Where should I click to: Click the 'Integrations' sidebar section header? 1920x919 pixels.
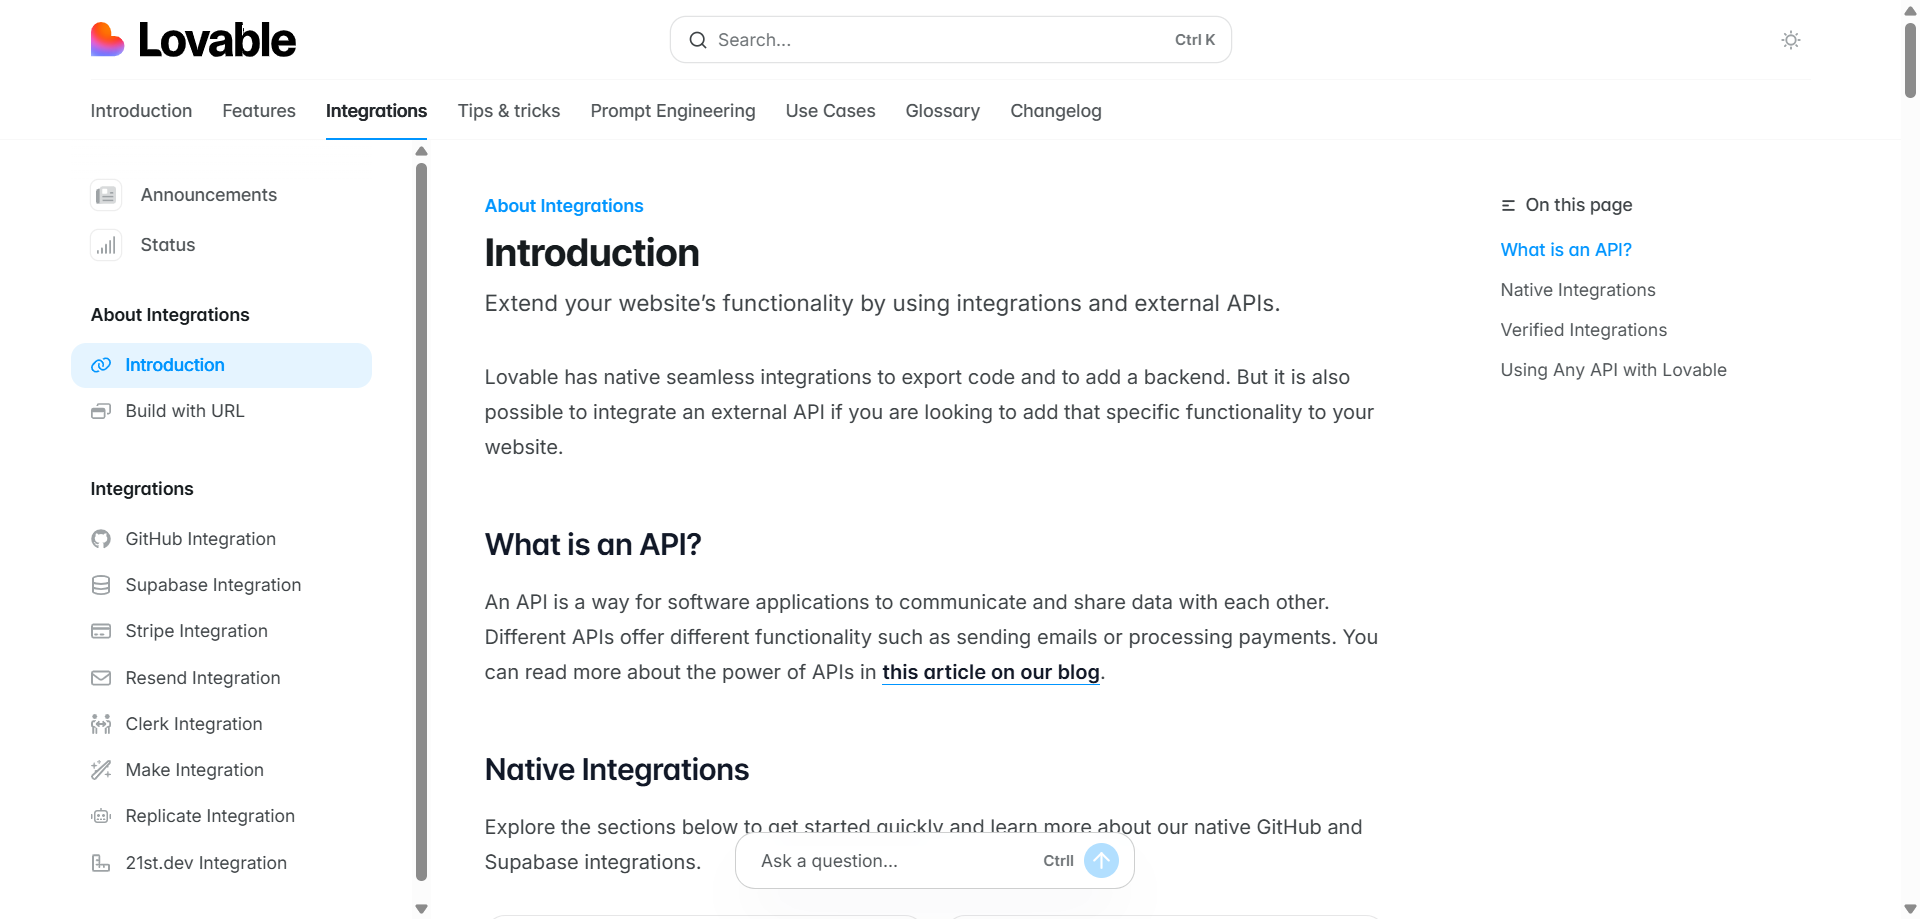point(142,489)
